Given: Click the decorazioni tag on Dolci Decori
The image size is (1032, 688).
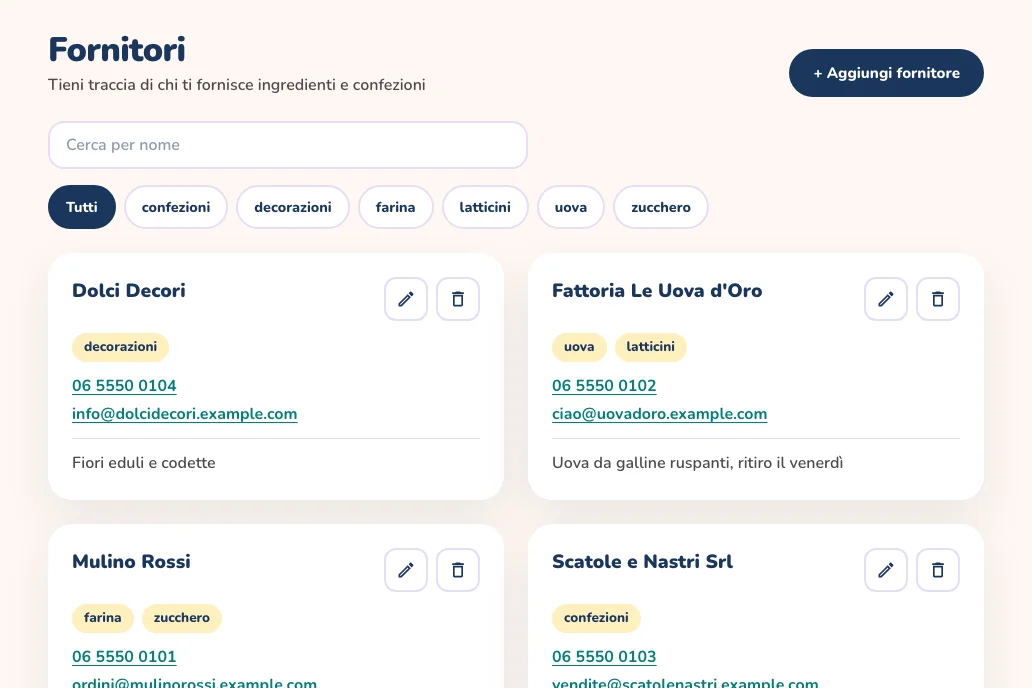Looking at the screenshot, I should 120,347.
